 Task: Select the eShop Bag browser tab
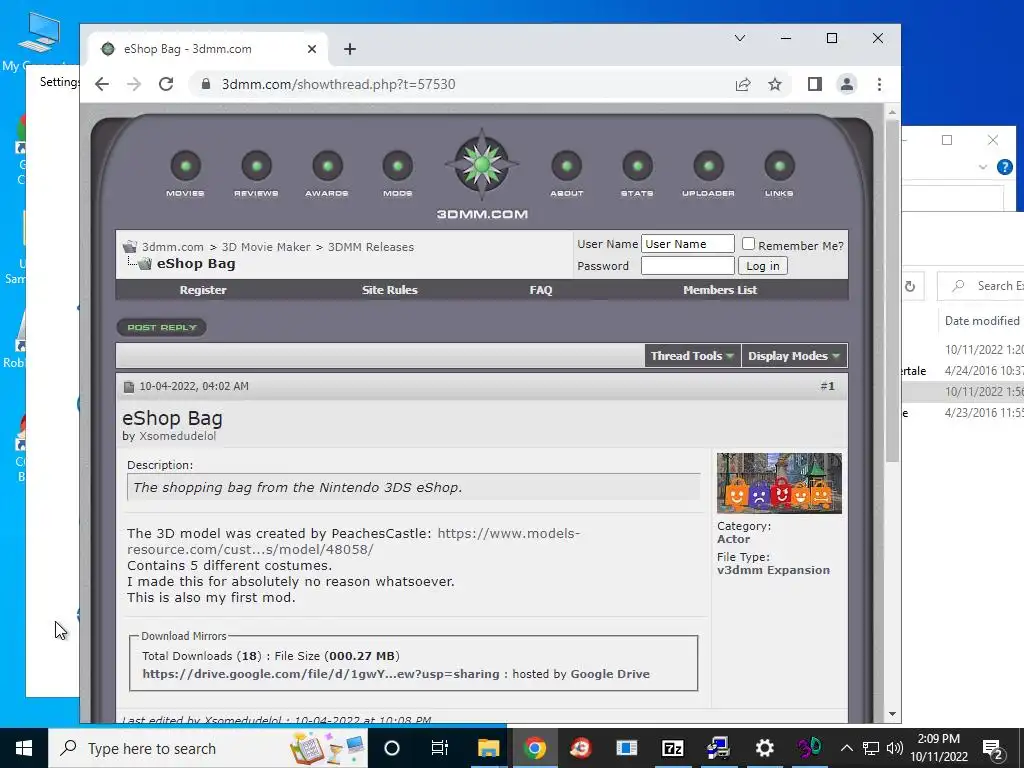pyautogui.click(x=208, y=49)
